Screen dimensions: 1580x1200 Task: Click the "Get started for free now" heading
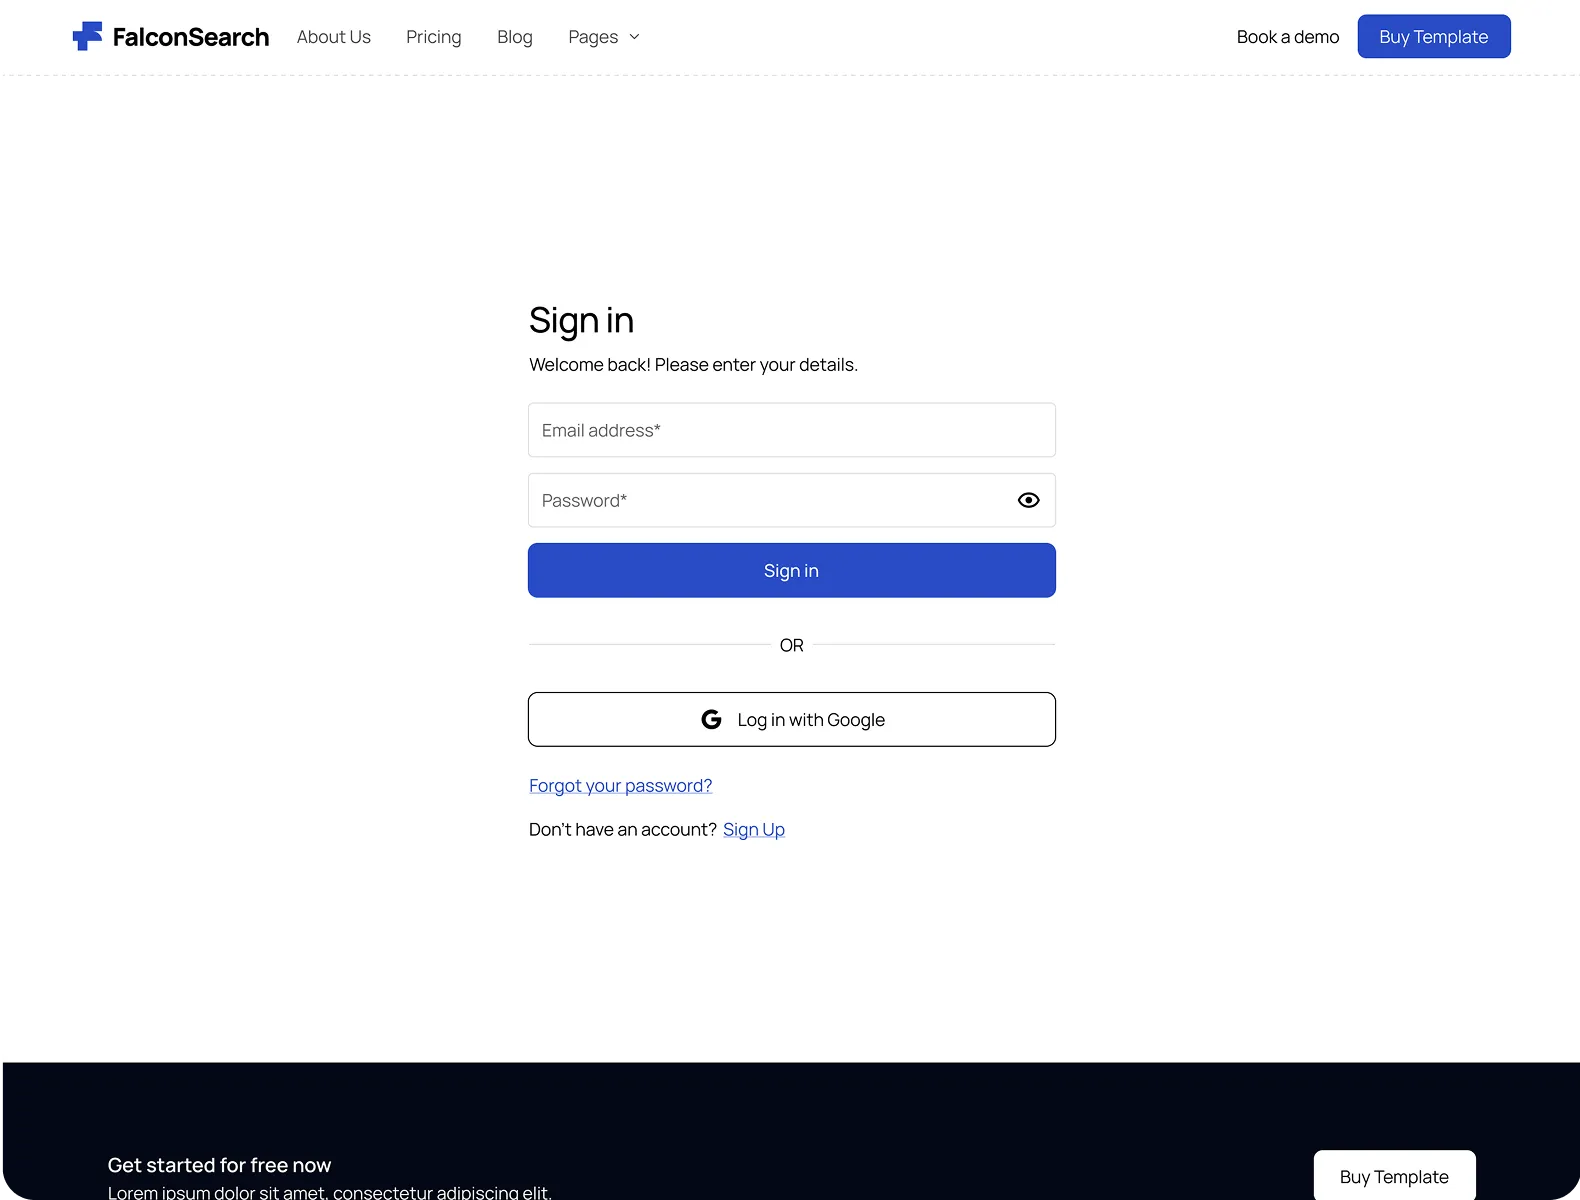click(220, 1165)
